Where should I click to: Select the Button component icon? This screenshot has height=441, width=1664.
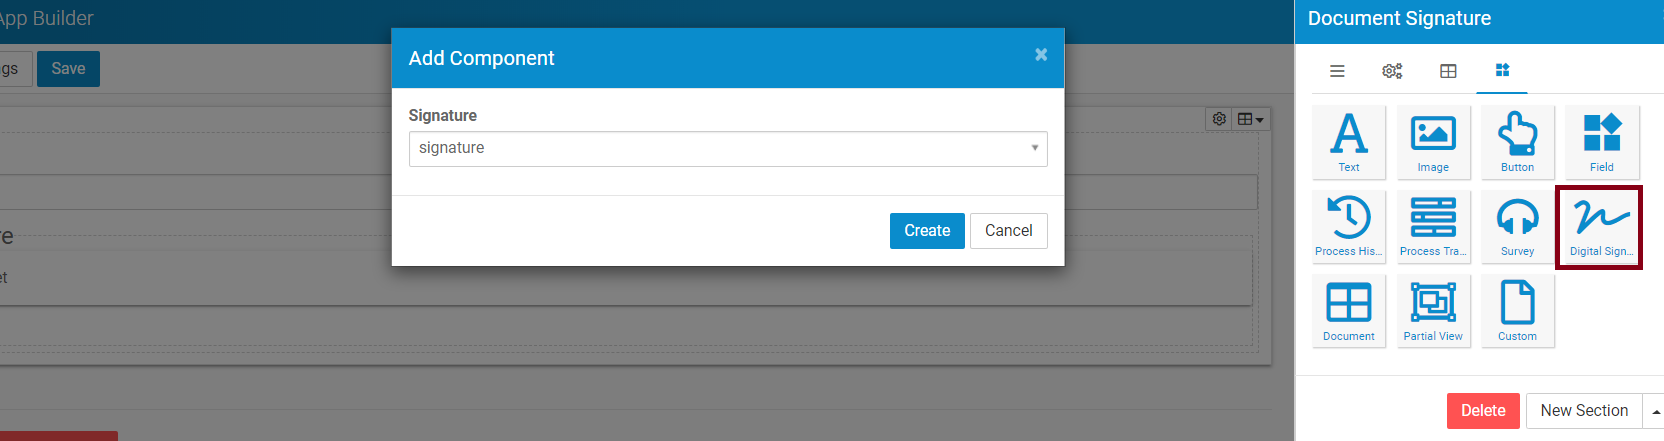point(1517,142)
